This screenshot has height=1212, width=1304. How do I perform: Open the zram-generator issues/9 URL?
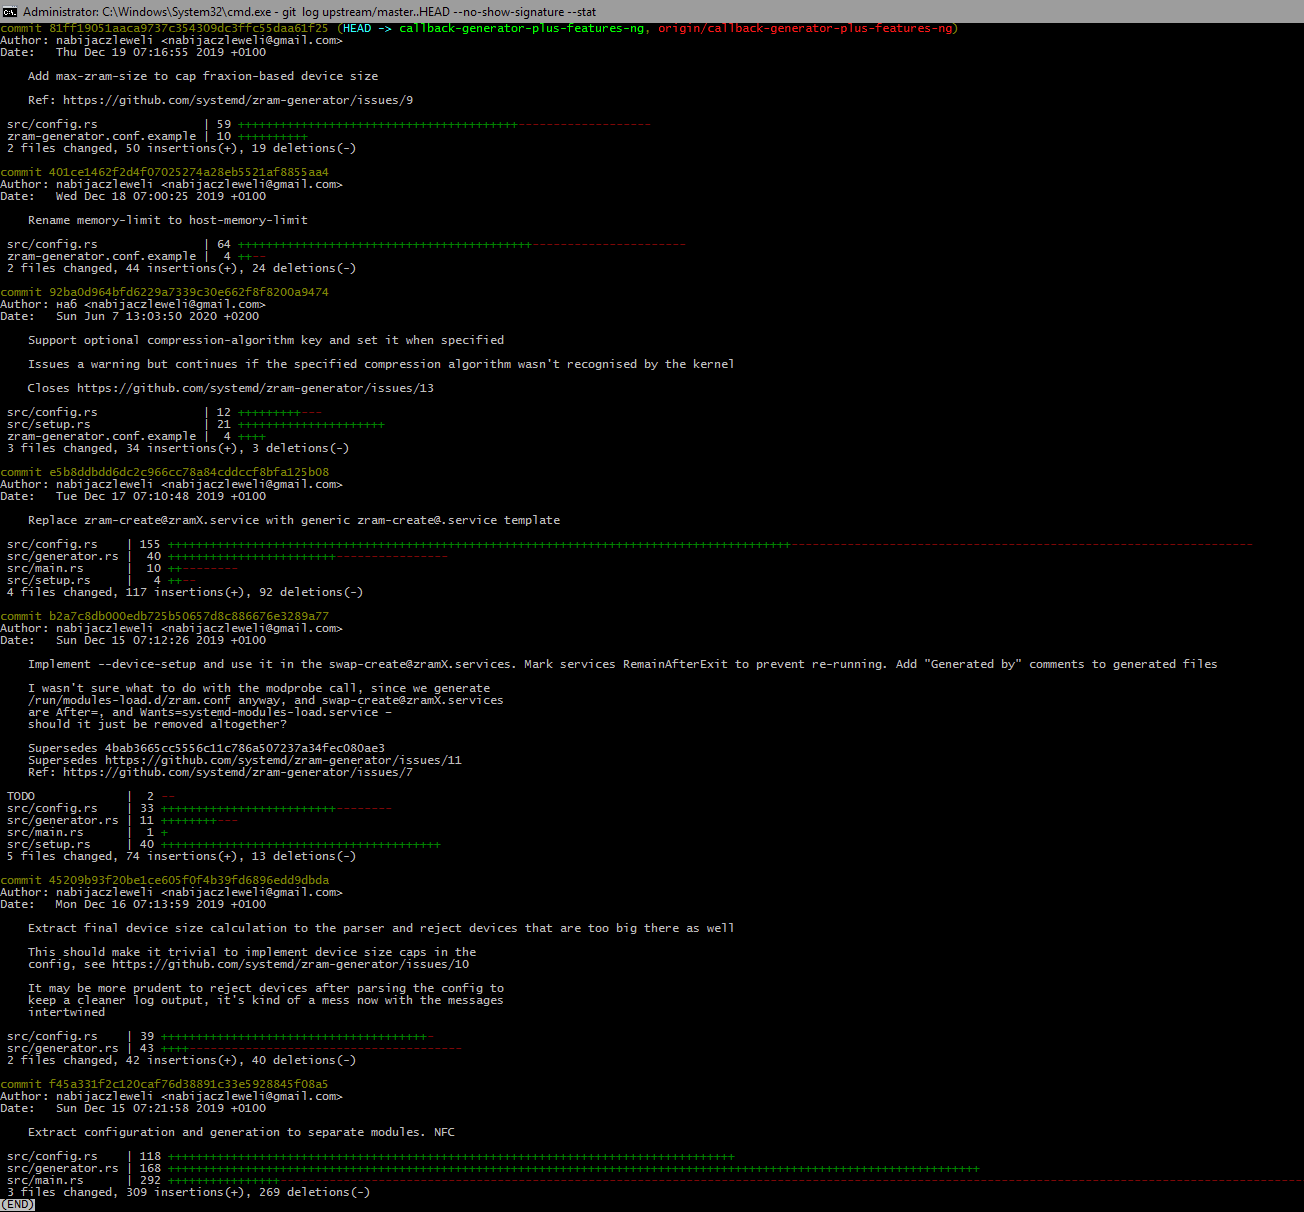[238, 100]
